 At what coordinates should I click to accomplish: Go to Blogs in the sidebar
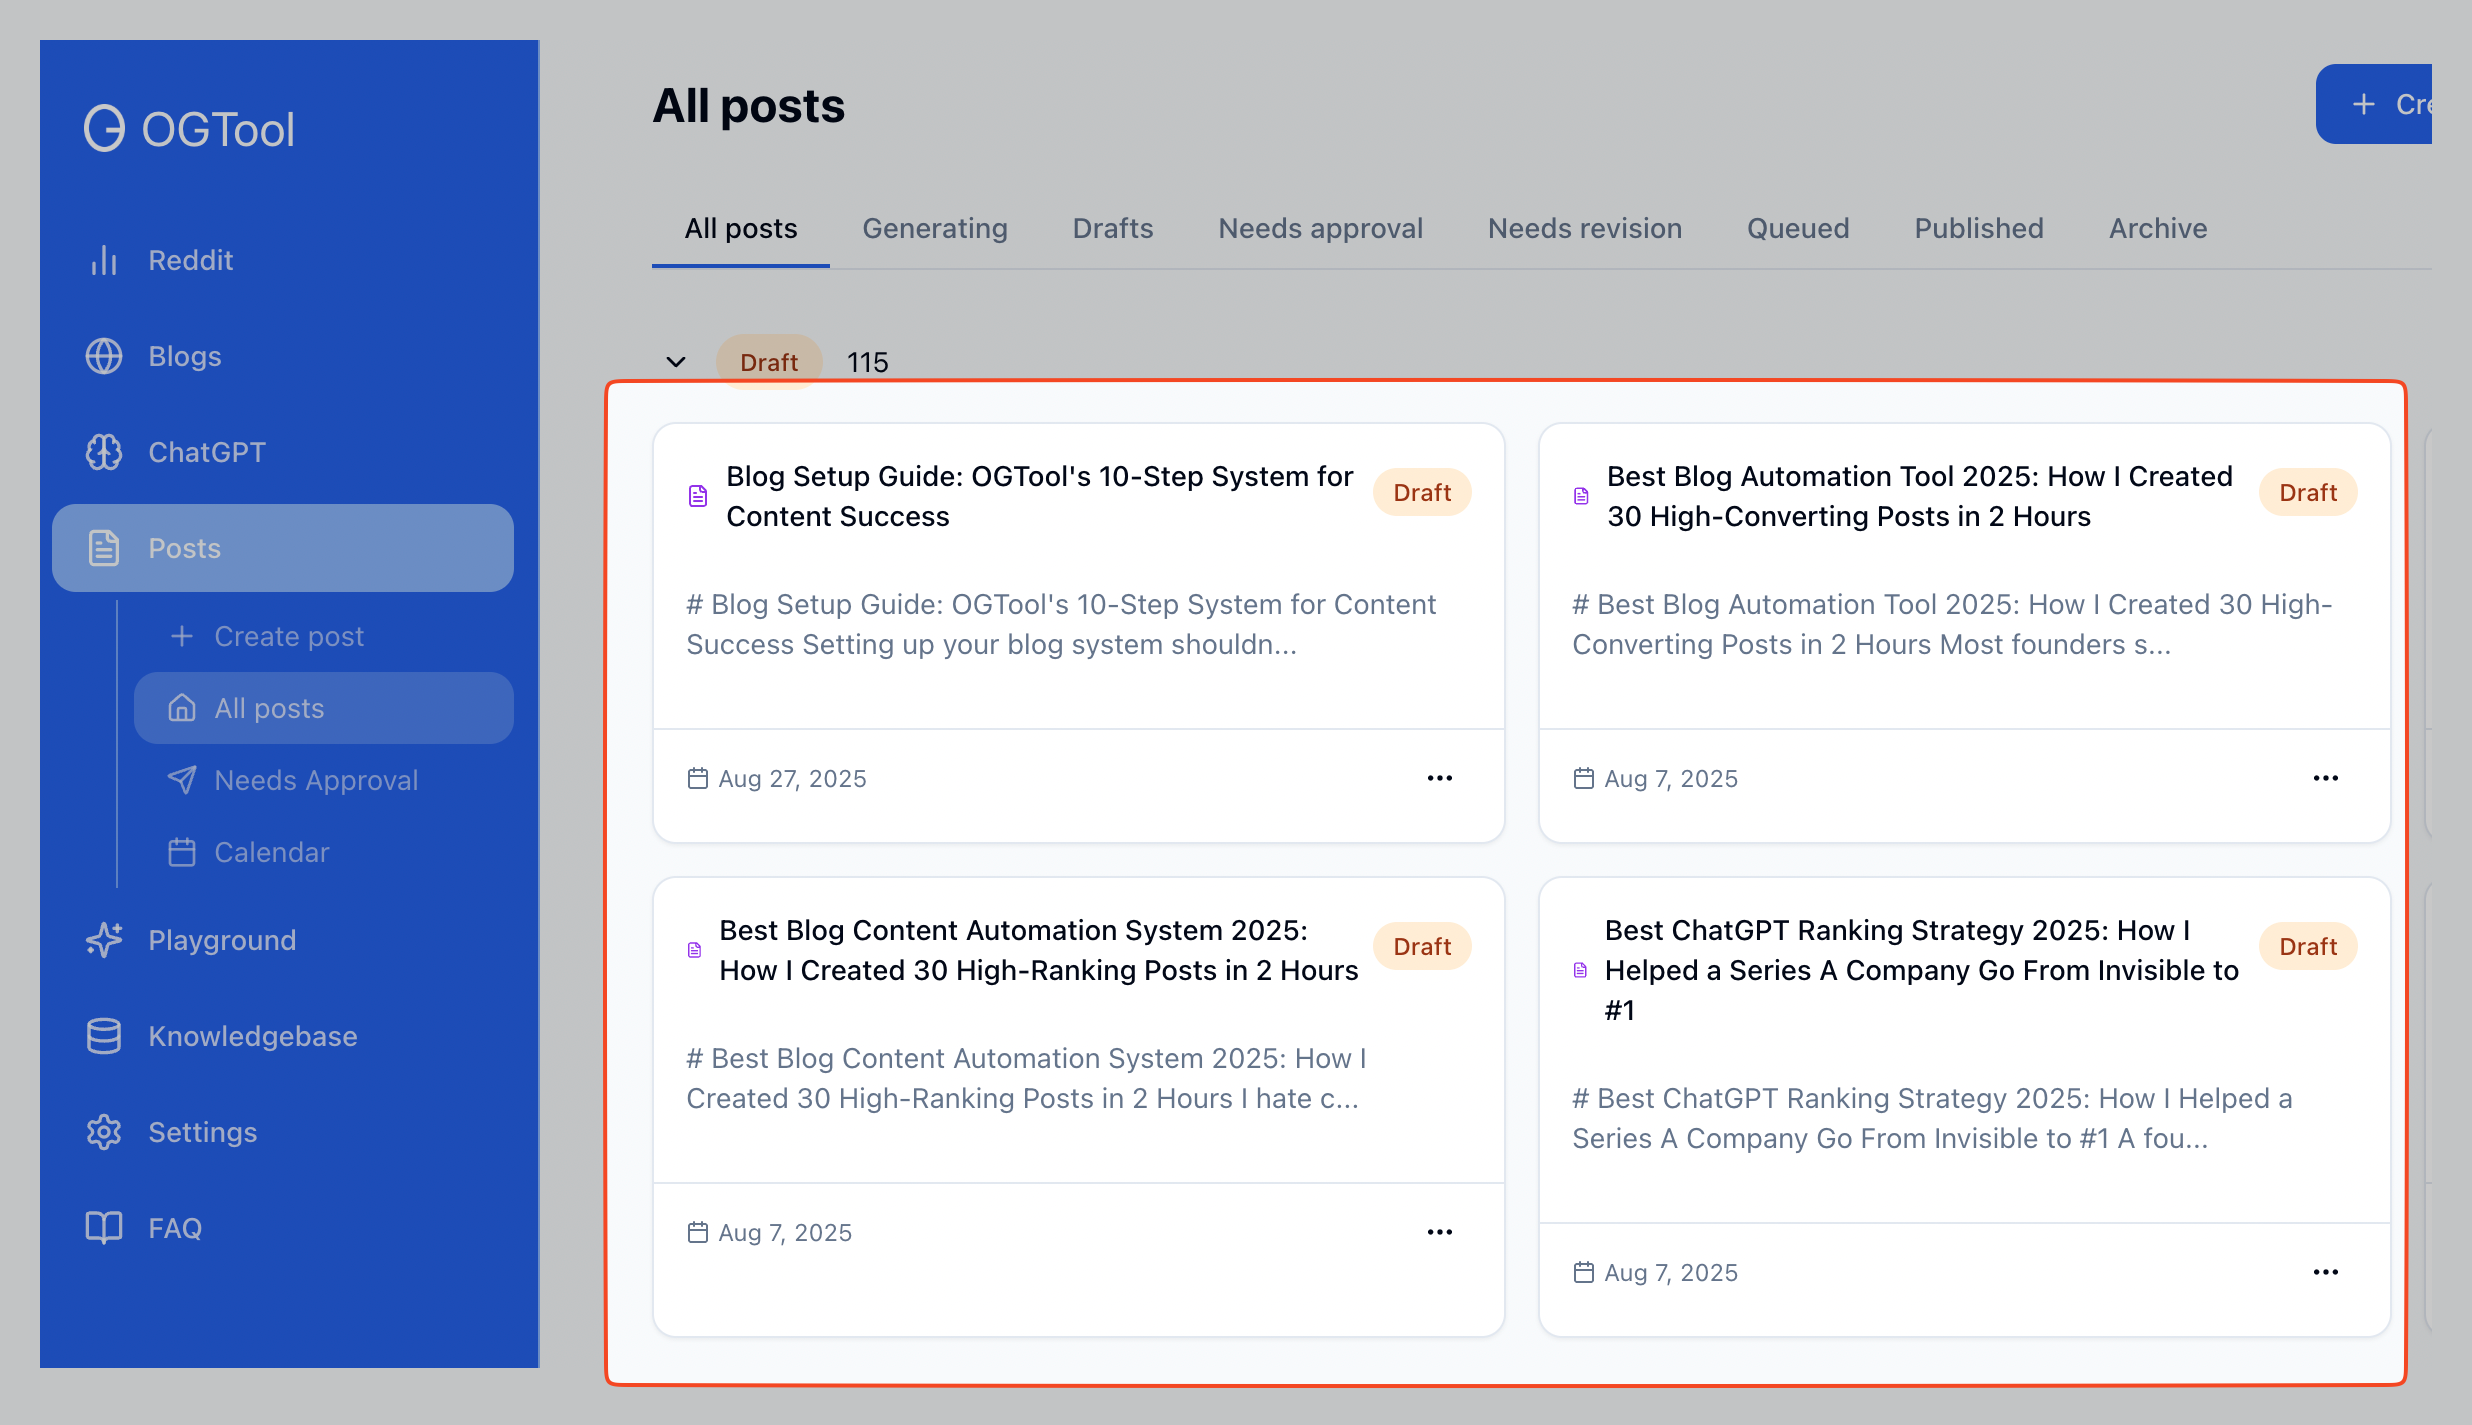[x=283, y=356]
